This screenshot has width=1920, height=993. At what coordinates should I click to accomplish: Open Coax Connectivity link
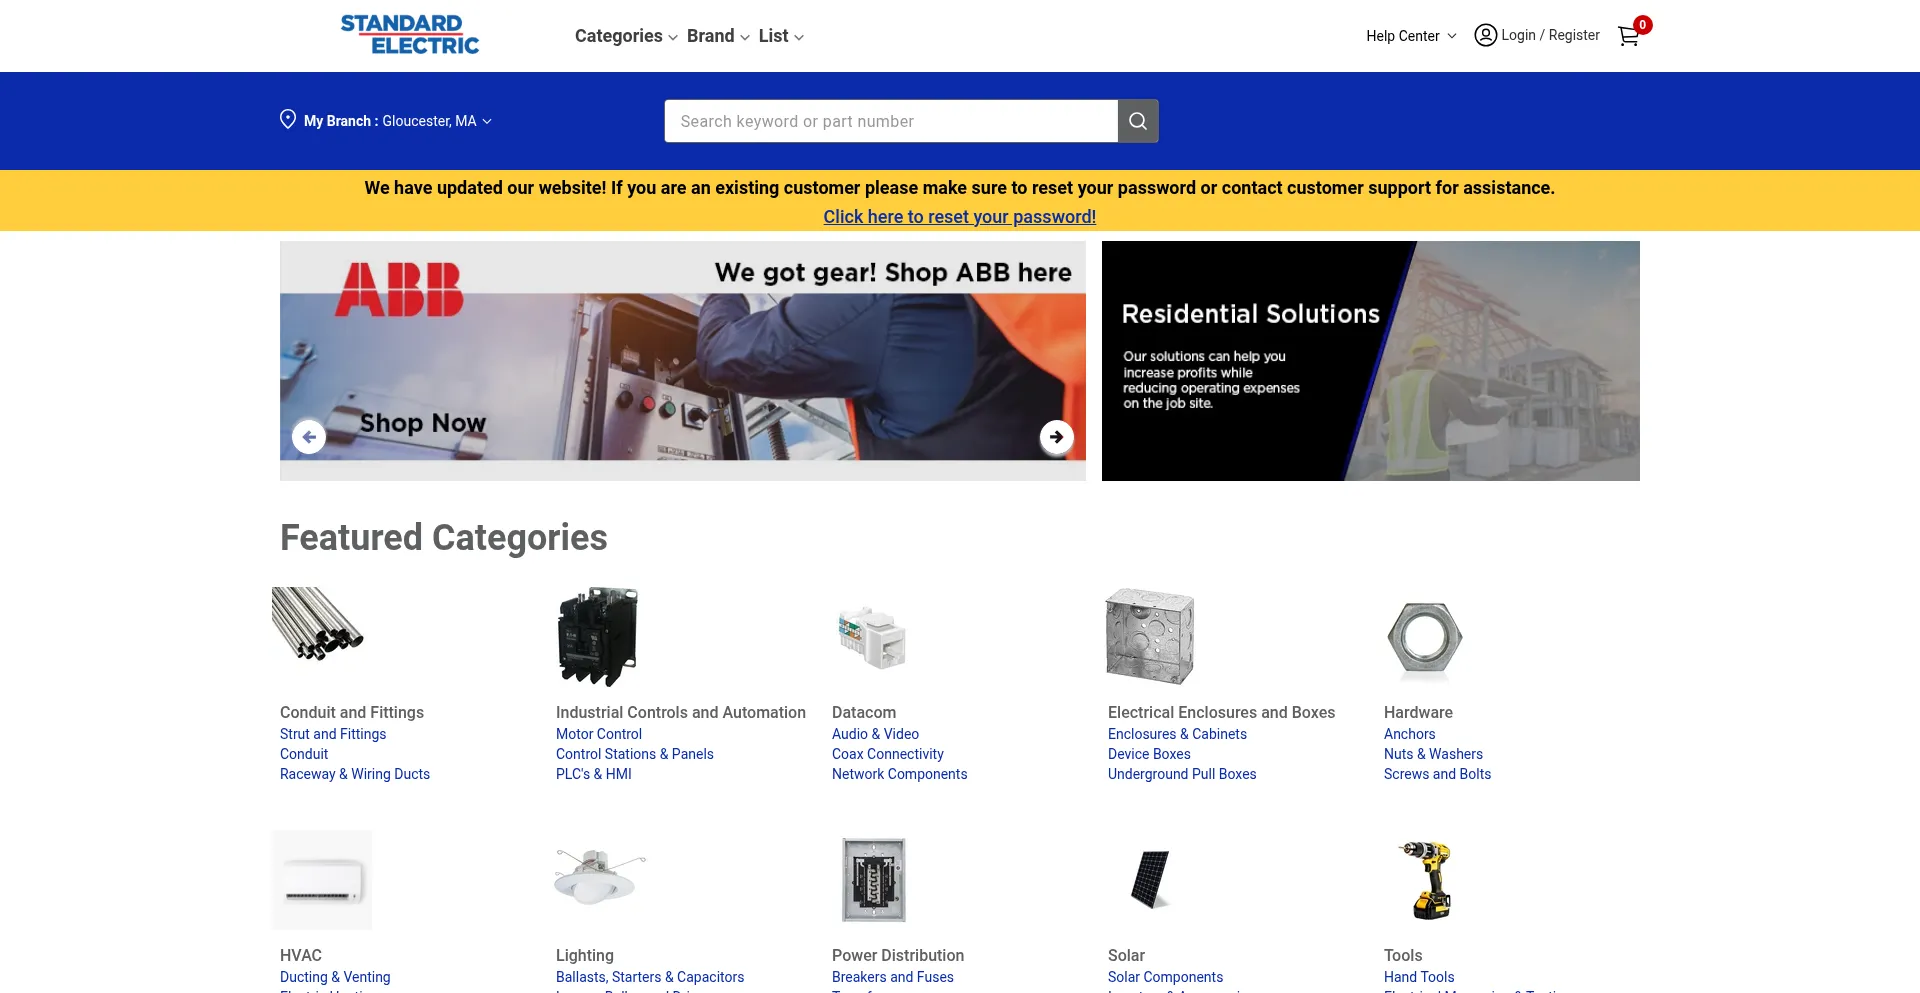point(888,754)
